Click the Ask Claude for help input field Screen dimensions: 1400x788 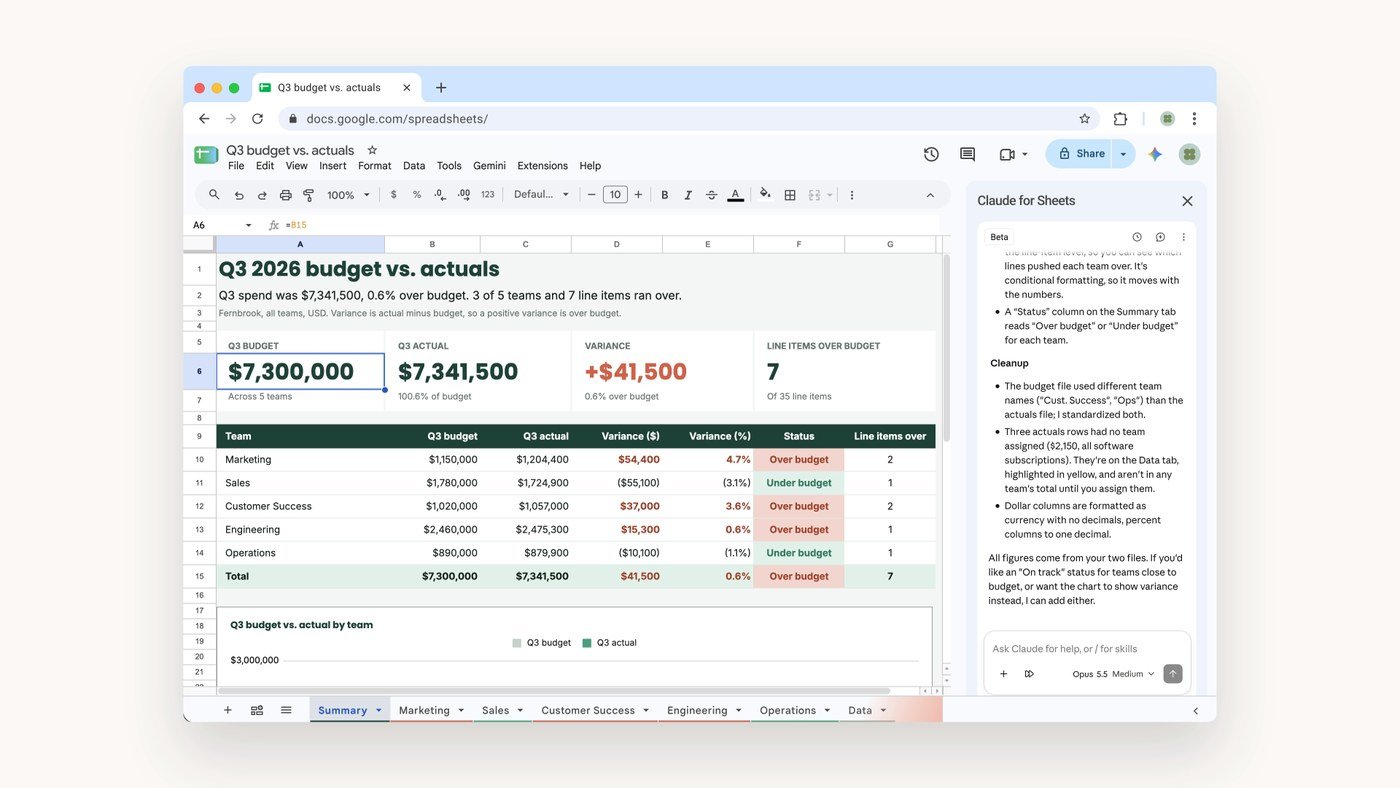click(x=1087, y=649)
